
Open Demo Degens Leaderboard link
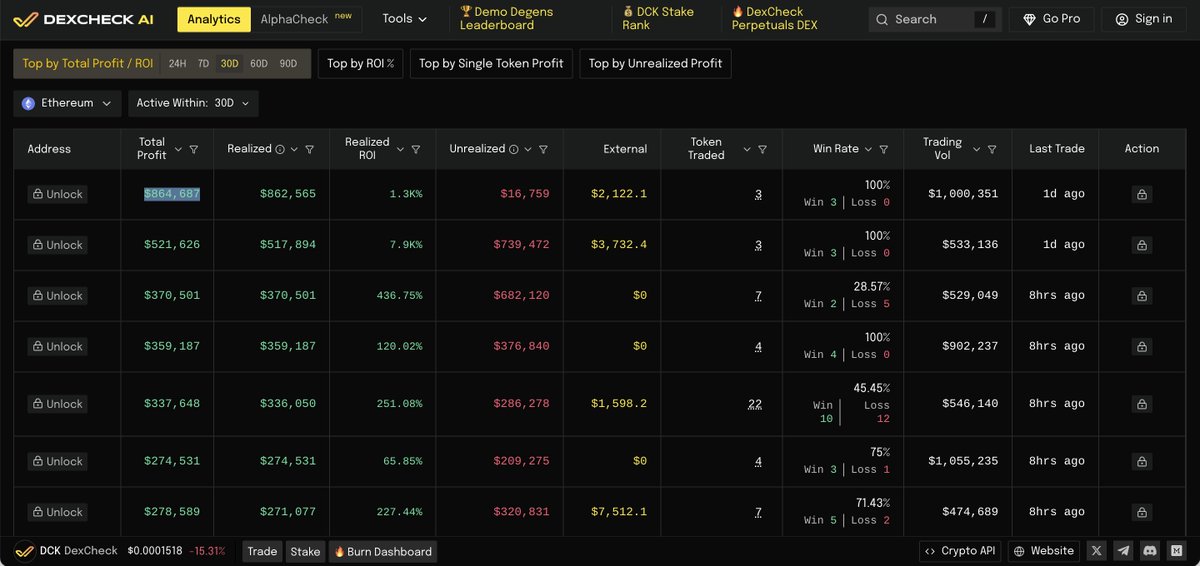[x=507, y=19]
